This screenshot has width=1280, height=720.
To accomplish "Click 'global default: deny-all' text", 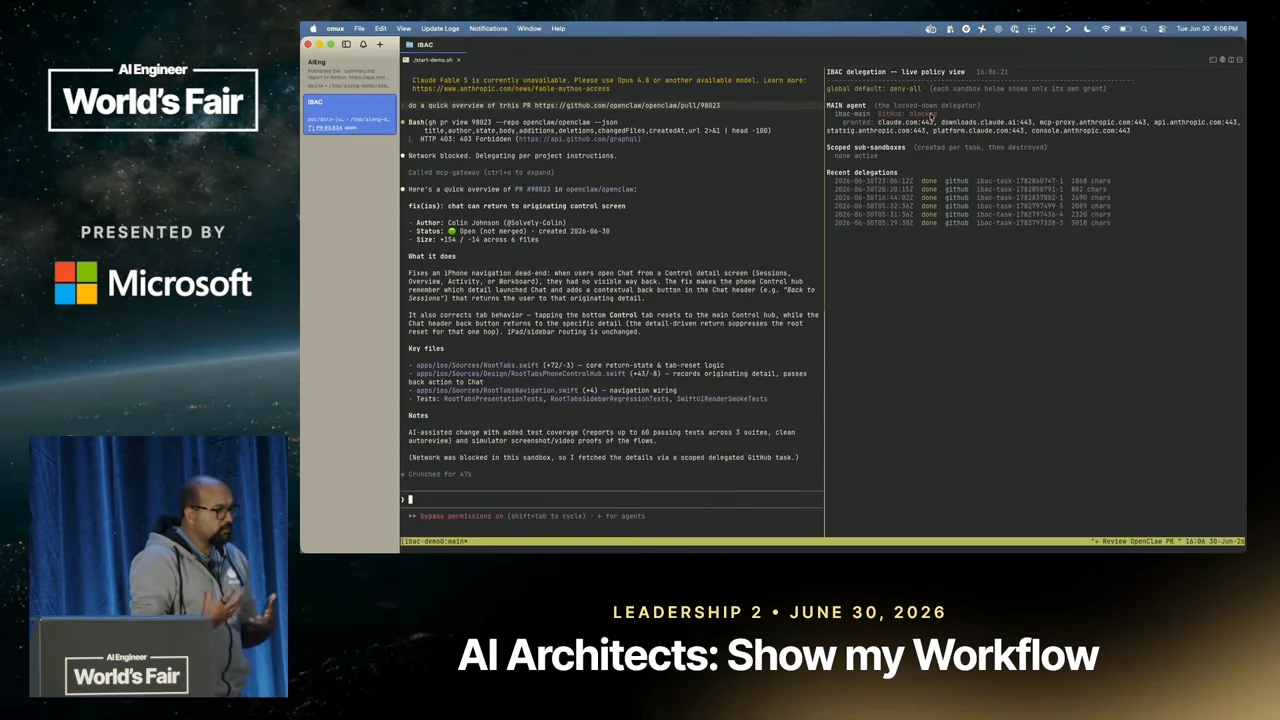I will [873, 88].
